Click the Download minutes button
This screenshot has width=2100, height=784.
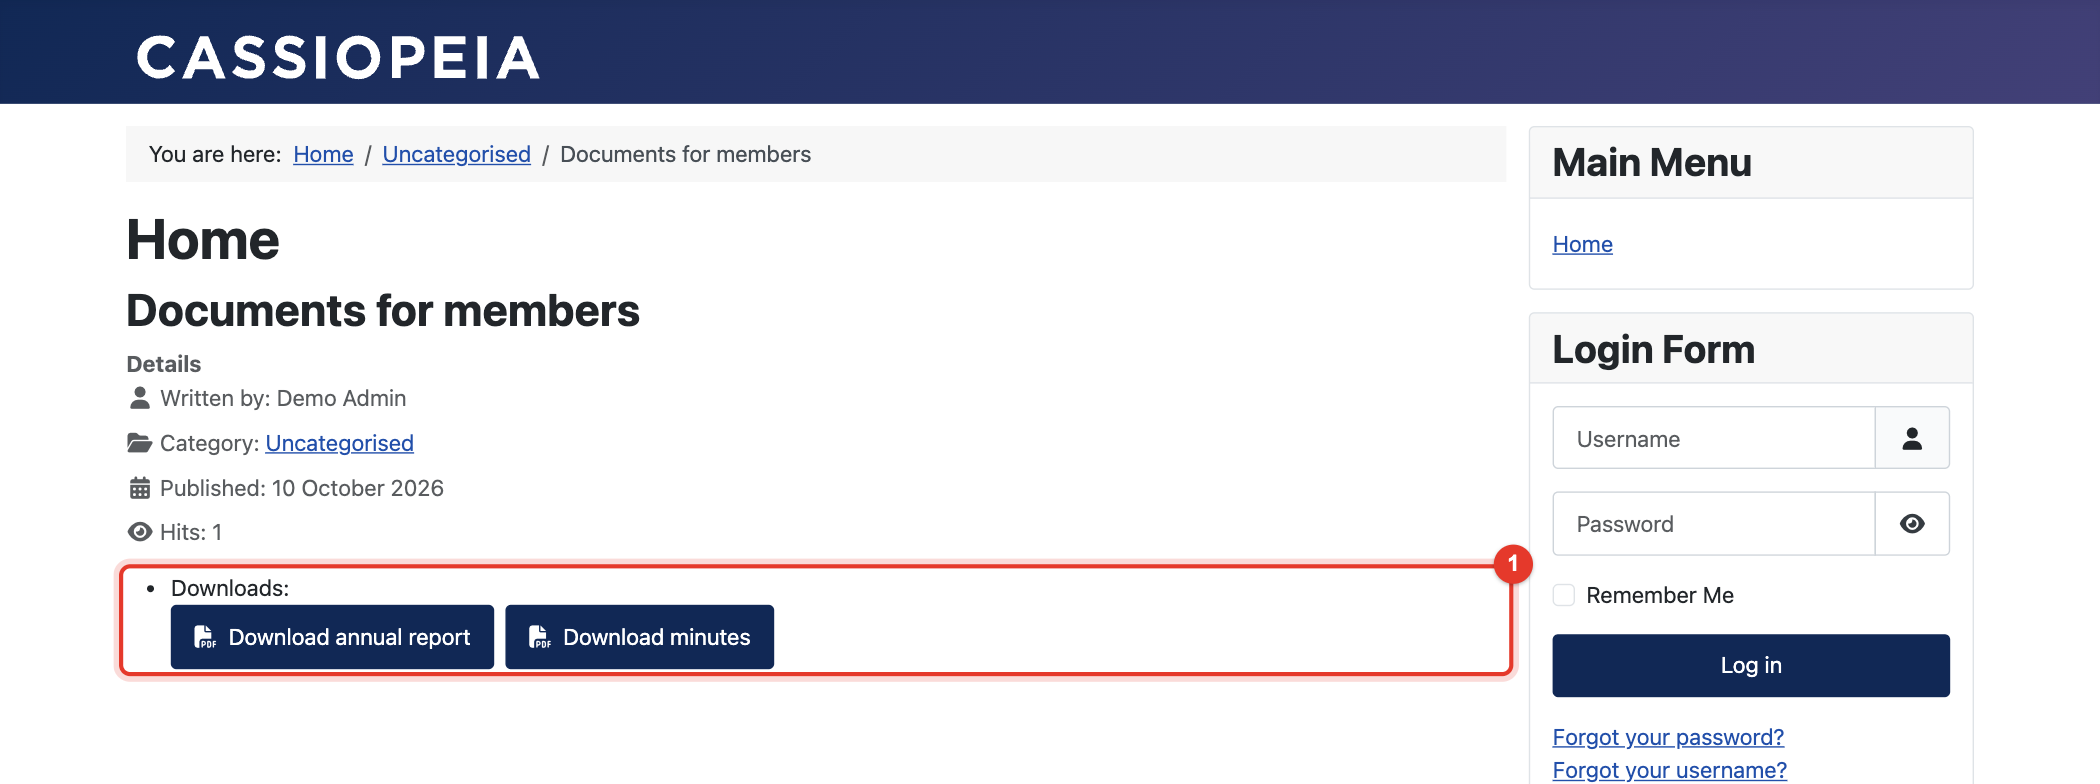click(639, 637)
